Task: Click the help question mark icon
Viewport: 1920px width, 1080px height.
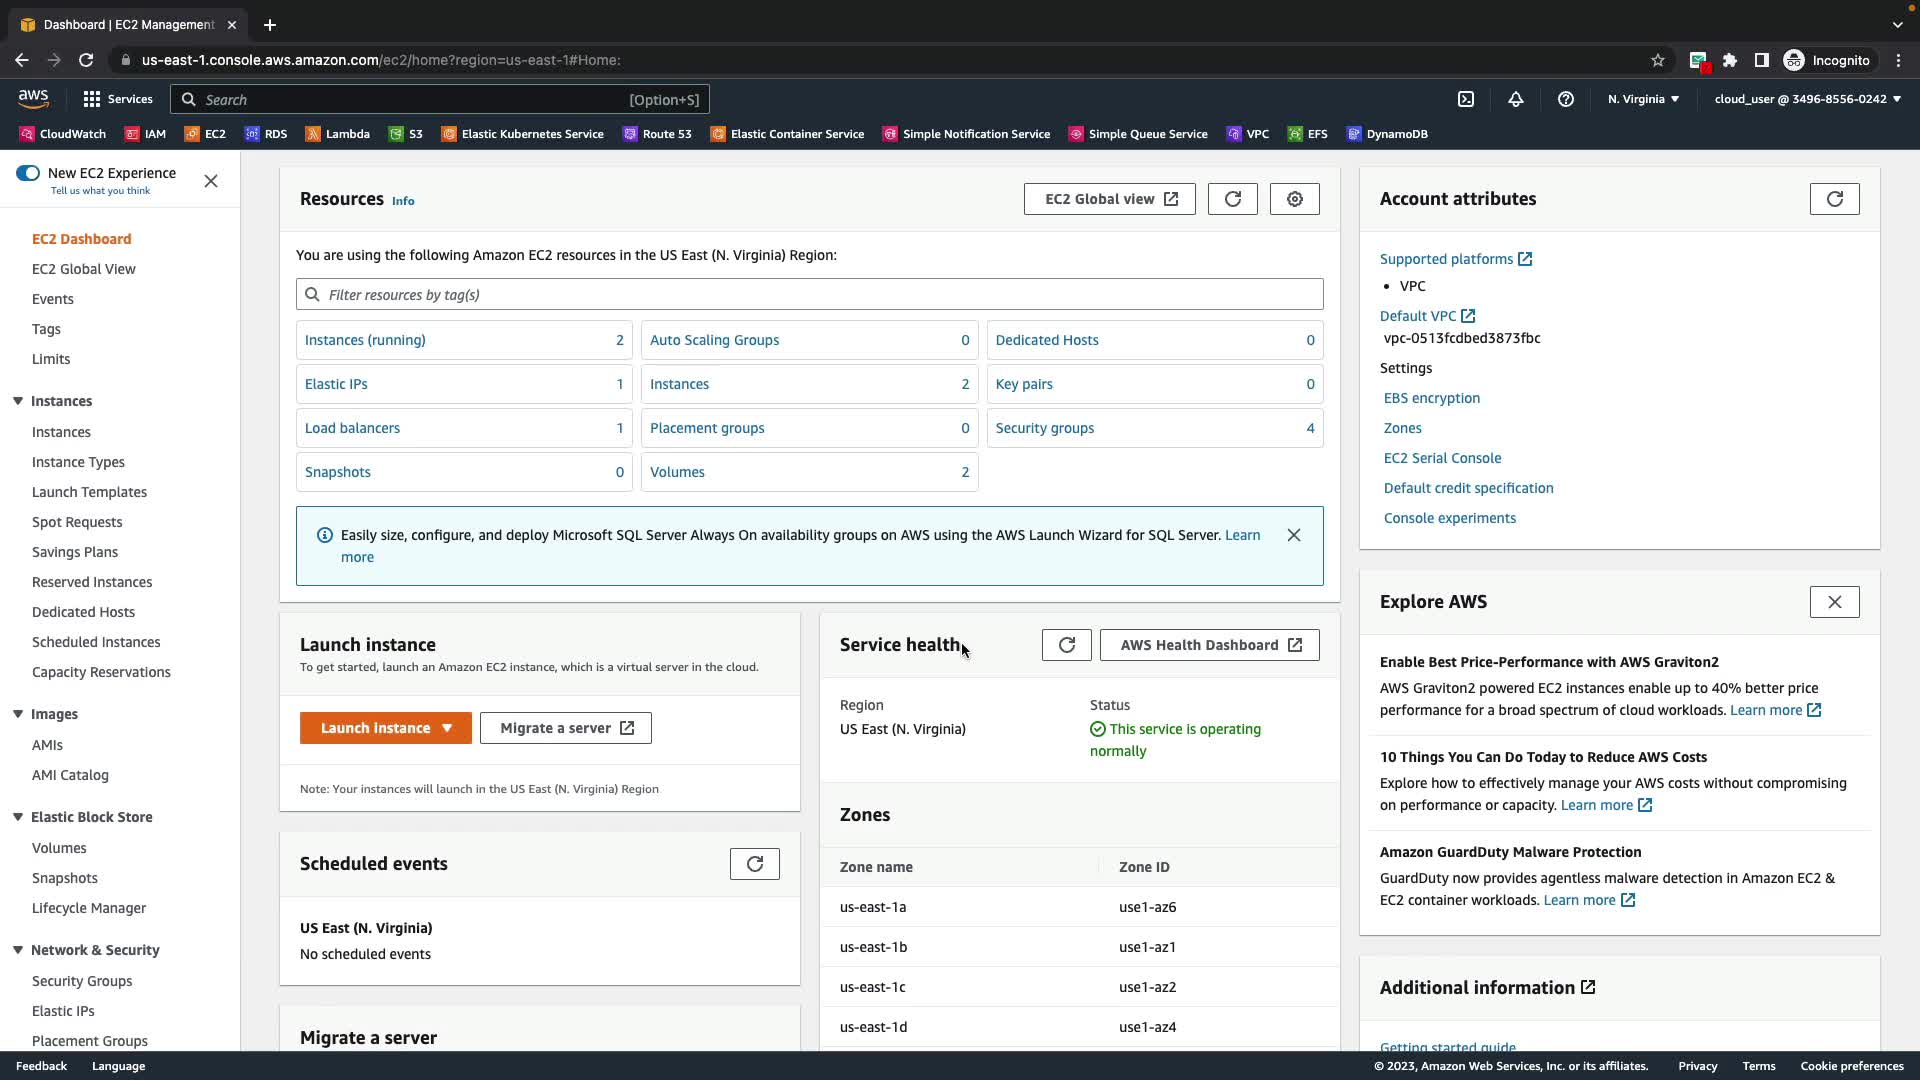Action: point(1566,99)
